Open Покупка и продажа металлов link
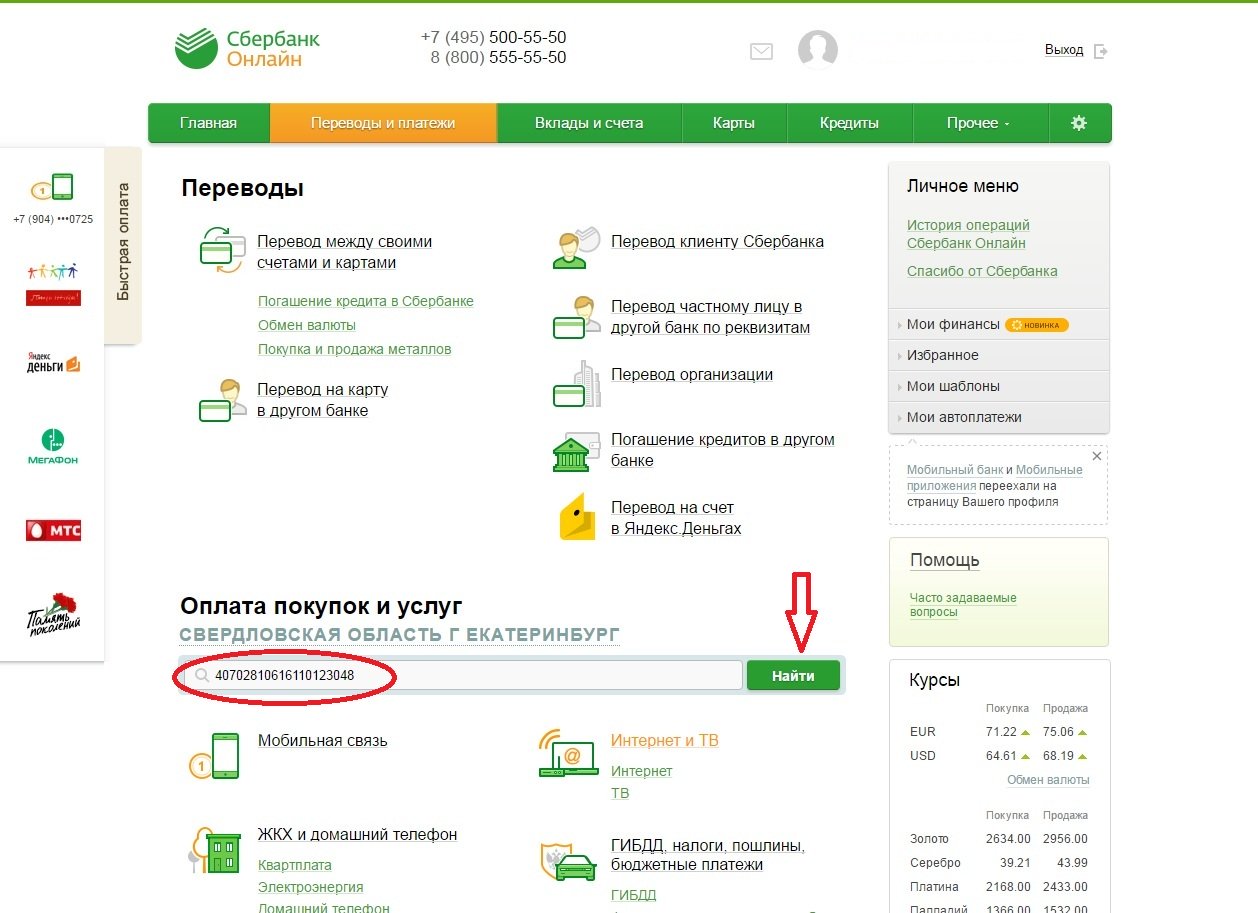1258x913 pixels. point(355,349)
